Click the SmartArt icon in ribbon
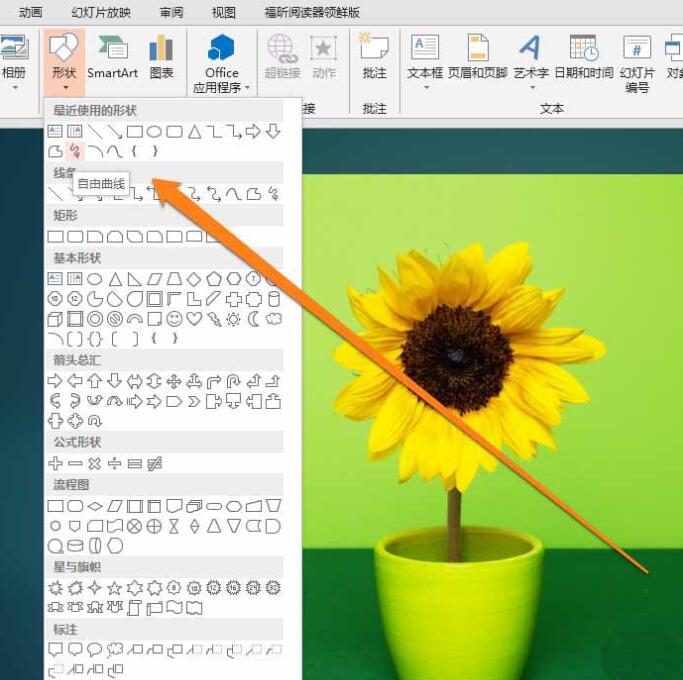This screenshot has height=680, width=683. point(112,57)
